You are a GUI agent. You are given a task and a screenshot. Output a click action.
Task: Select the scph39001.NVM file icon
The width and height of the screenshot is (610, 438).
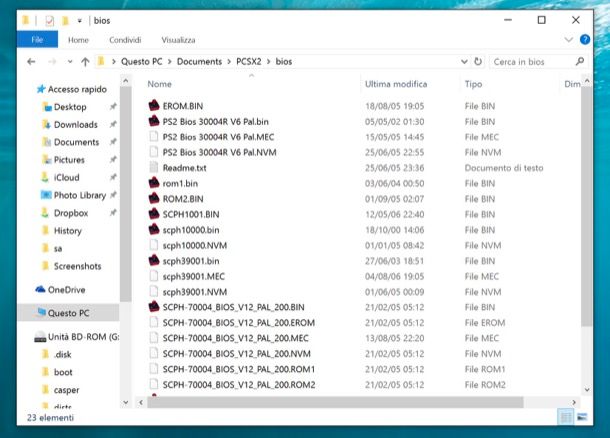point(154,292)
